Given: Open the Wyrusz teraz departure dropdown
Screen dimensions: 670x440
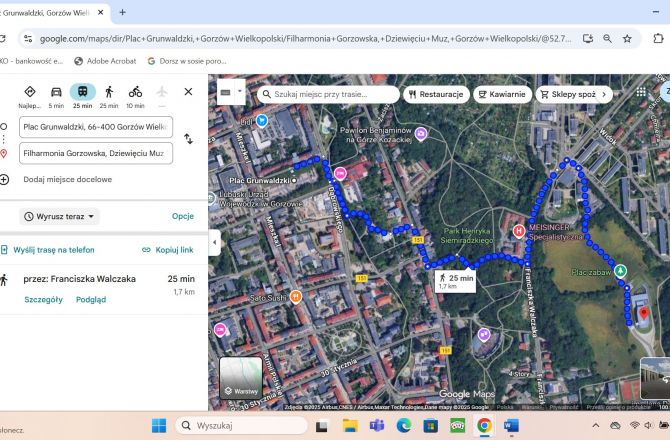Looking at the screenshot, I should click(x=59, y=217).
